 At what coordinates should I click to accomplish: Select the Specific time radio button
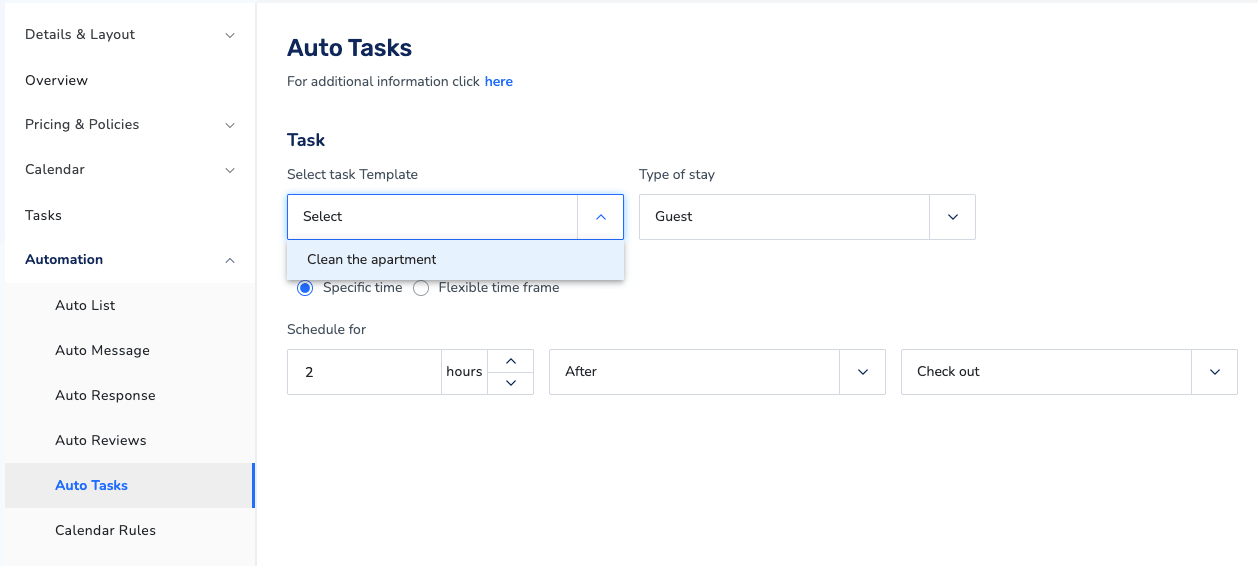[305, 288]
